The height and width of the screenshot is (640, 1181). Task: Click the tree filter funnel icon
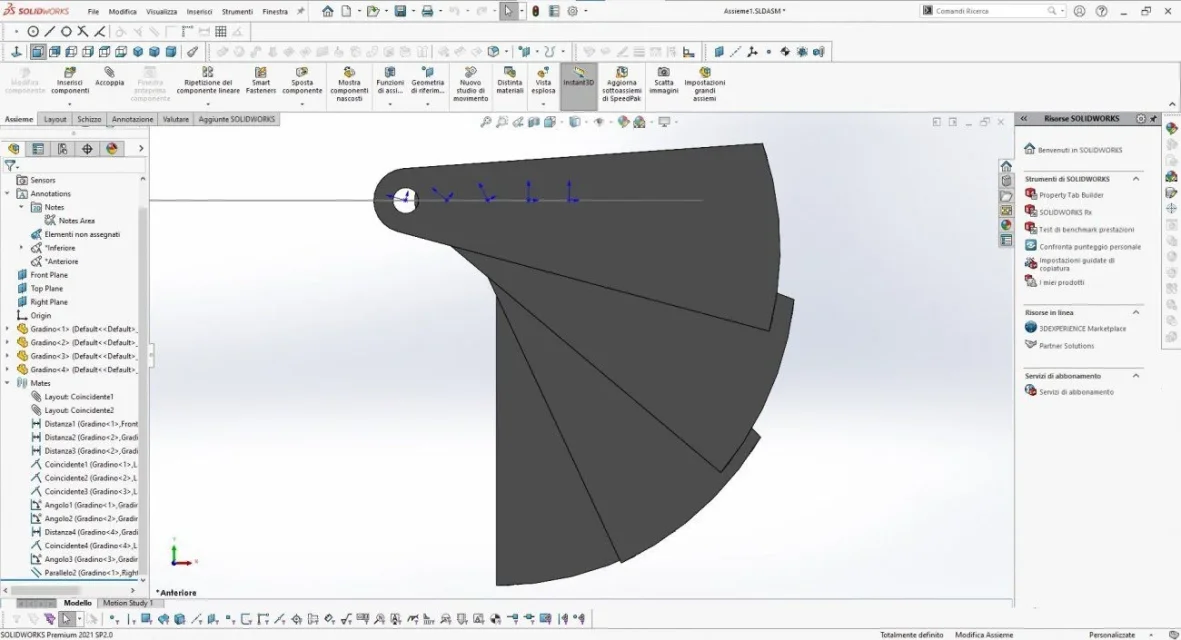click(10, 166)
